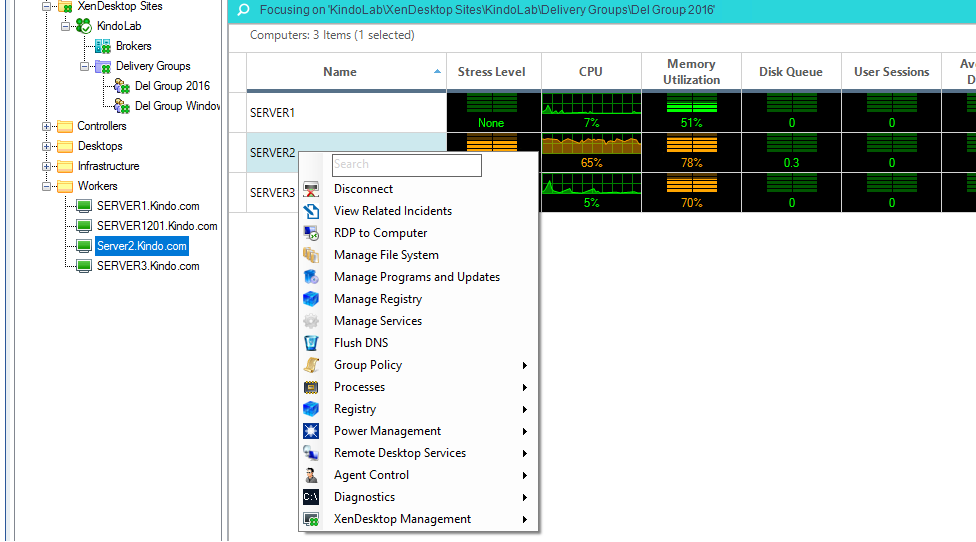Click the Manage Registry cube icon
Image resolution: width=976 pixels, height=542 pixels.
[311, 299]
